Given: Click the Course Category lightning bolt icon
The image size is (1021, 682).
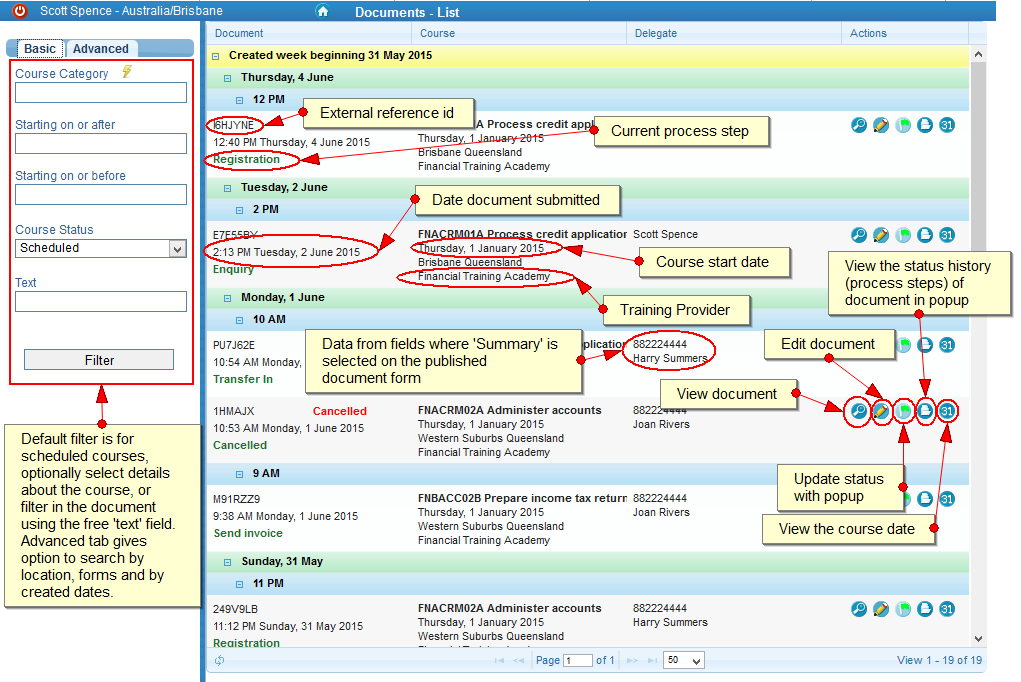Looking at the screenshot, I should click(x=127, y=72).
